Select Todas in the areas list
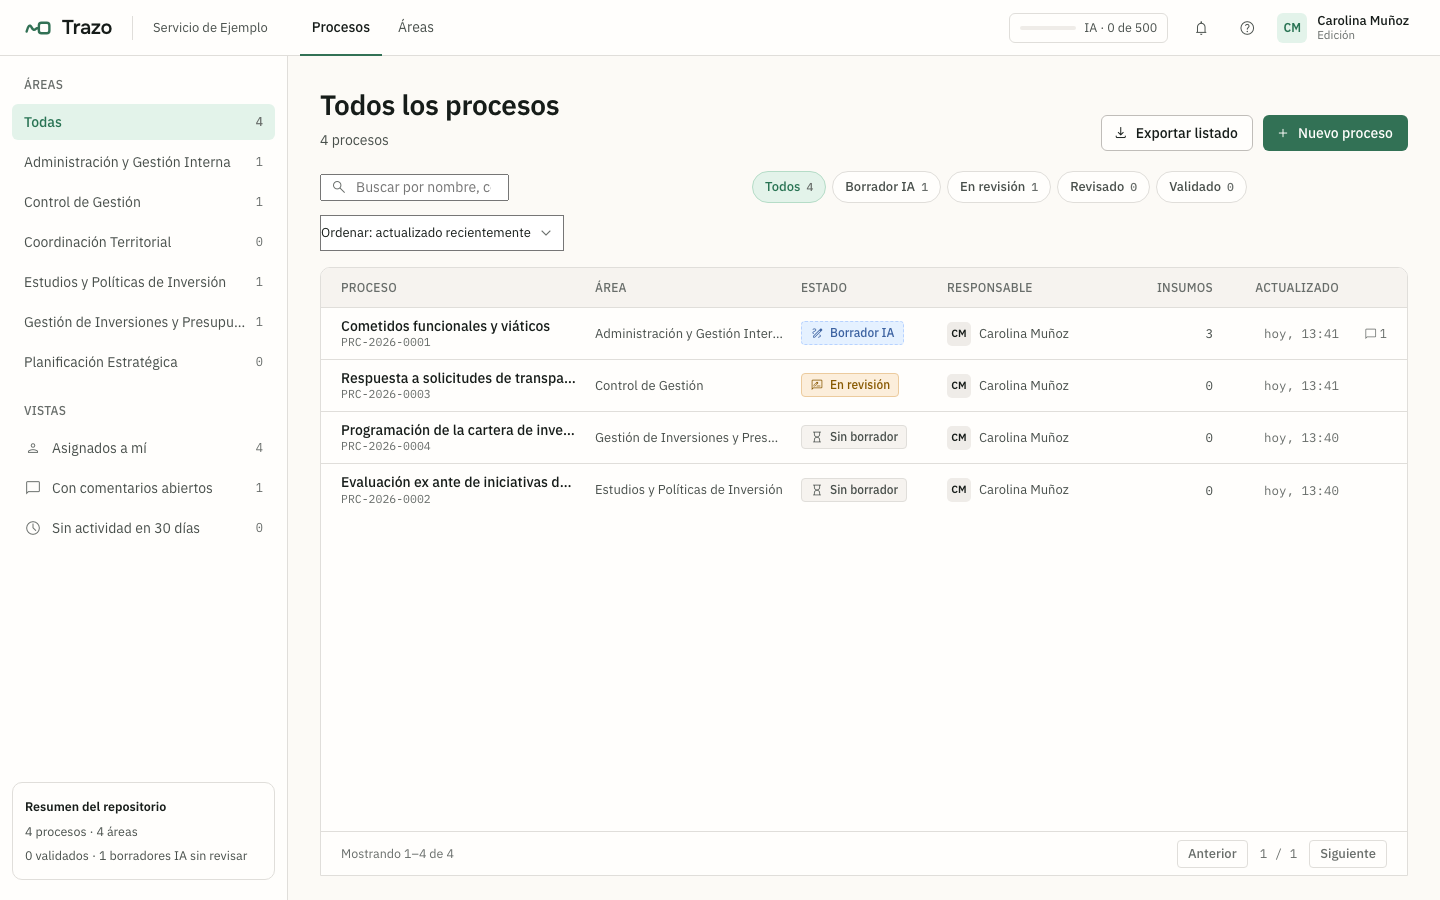 pyautogui.click(x=143, y=122)
